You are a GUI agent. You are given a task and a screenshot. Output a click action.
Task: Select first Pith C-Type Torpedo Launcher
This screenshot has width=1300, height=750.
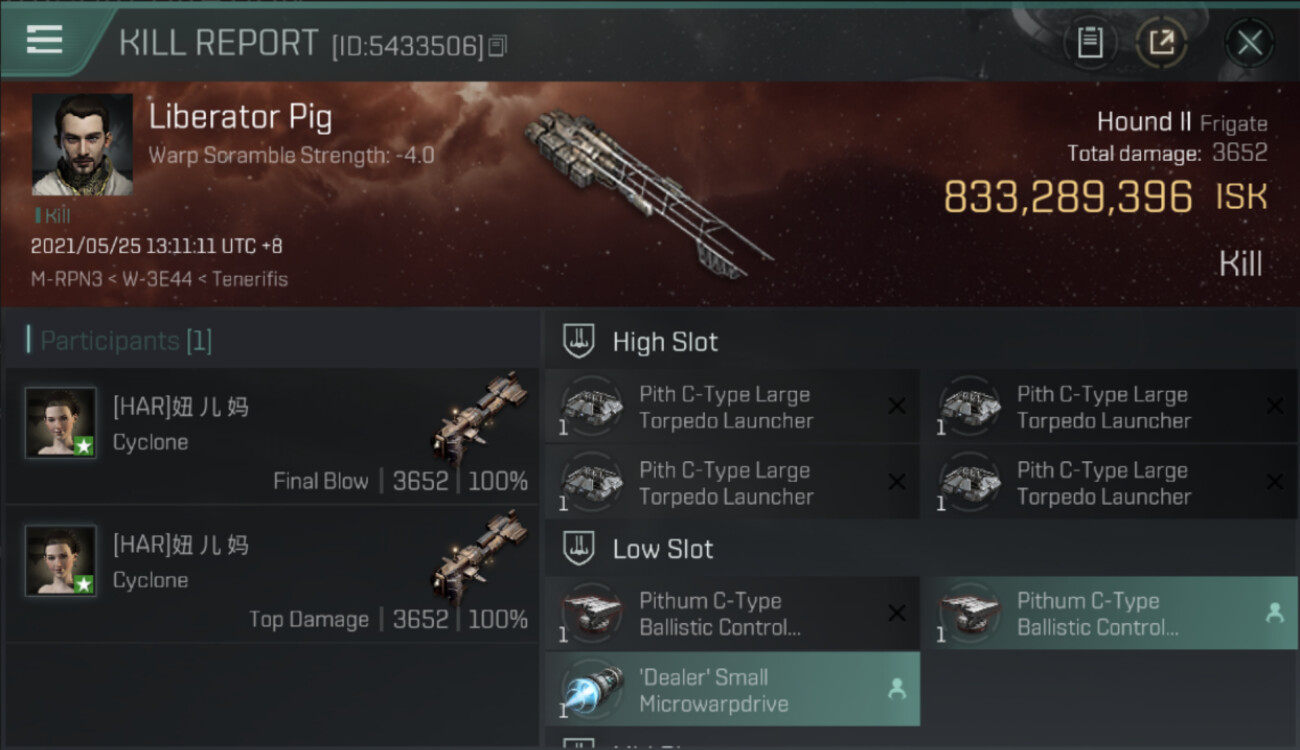pyautogui.click(x=732, y=407)
